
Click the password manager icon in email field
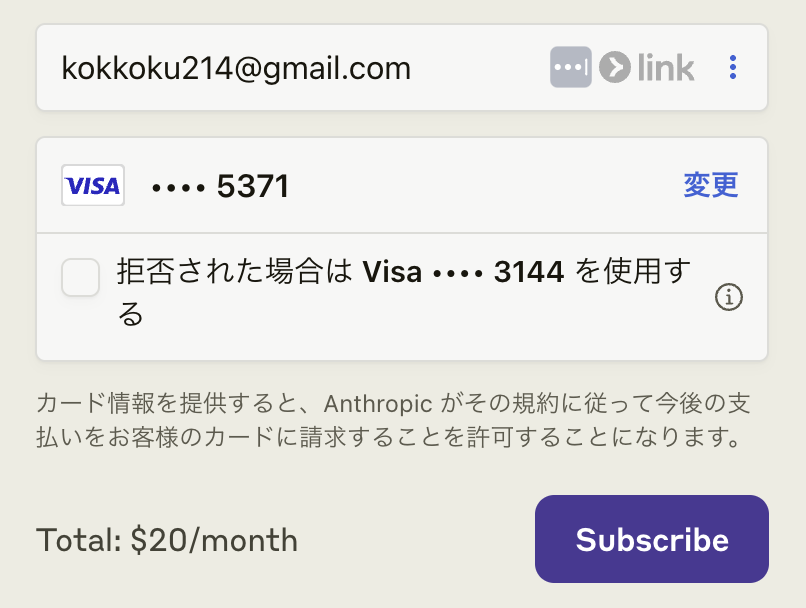570,68
